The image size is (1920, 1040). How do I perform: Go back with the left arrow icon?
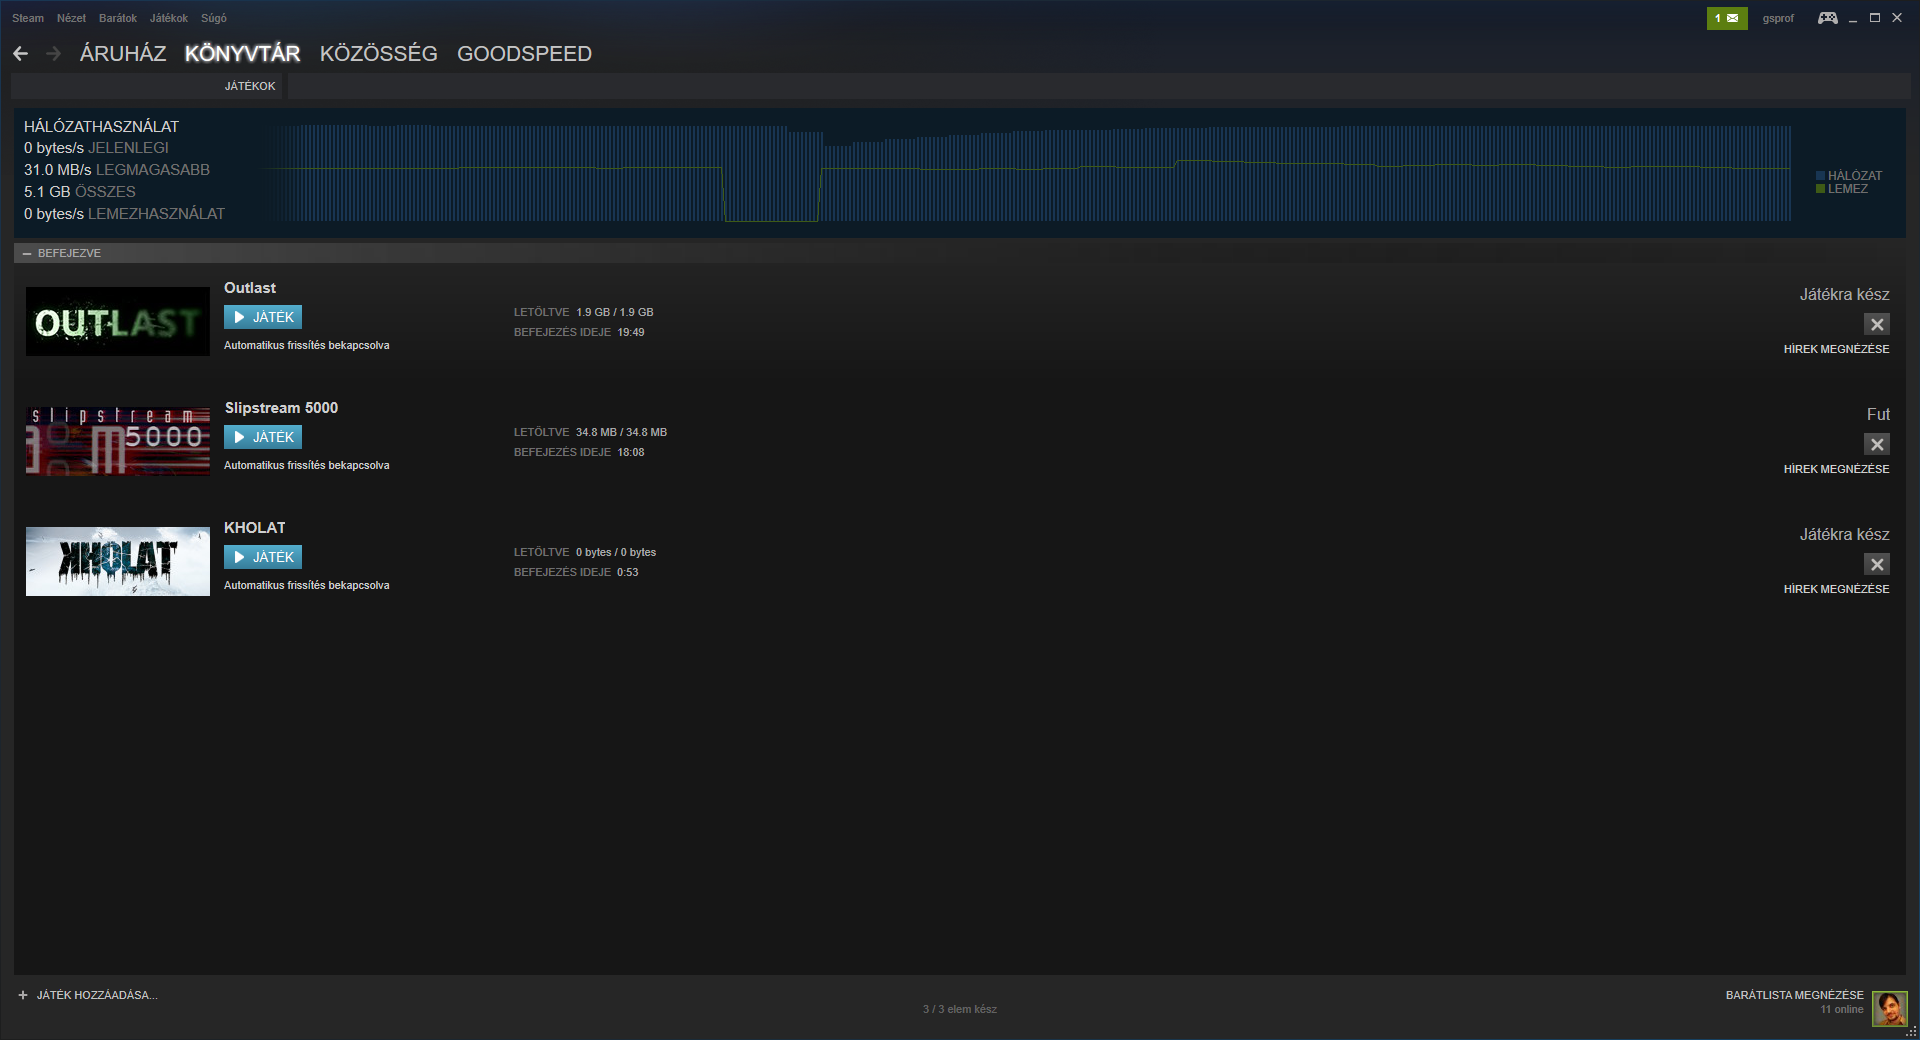coord(21,54)
